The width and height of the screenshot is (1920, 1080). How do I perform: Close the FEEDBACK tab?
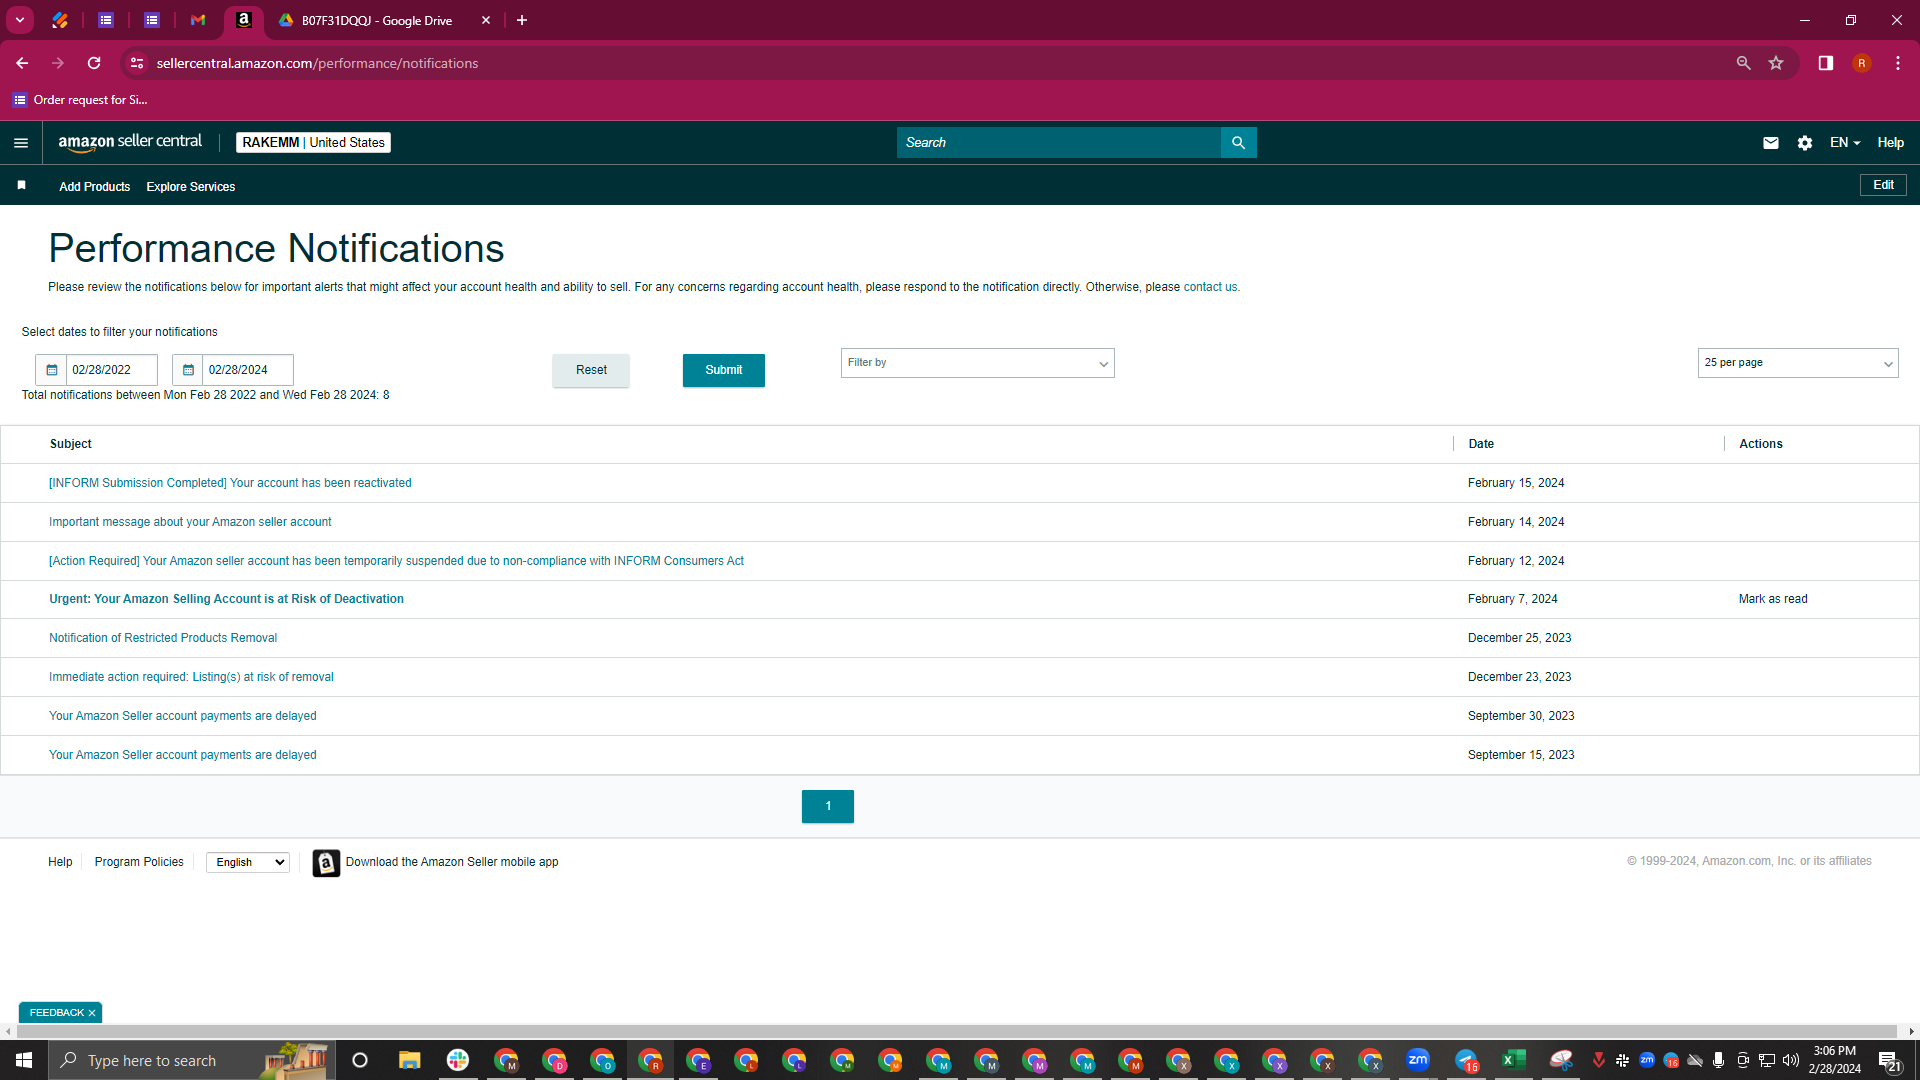click(92, 1013)
